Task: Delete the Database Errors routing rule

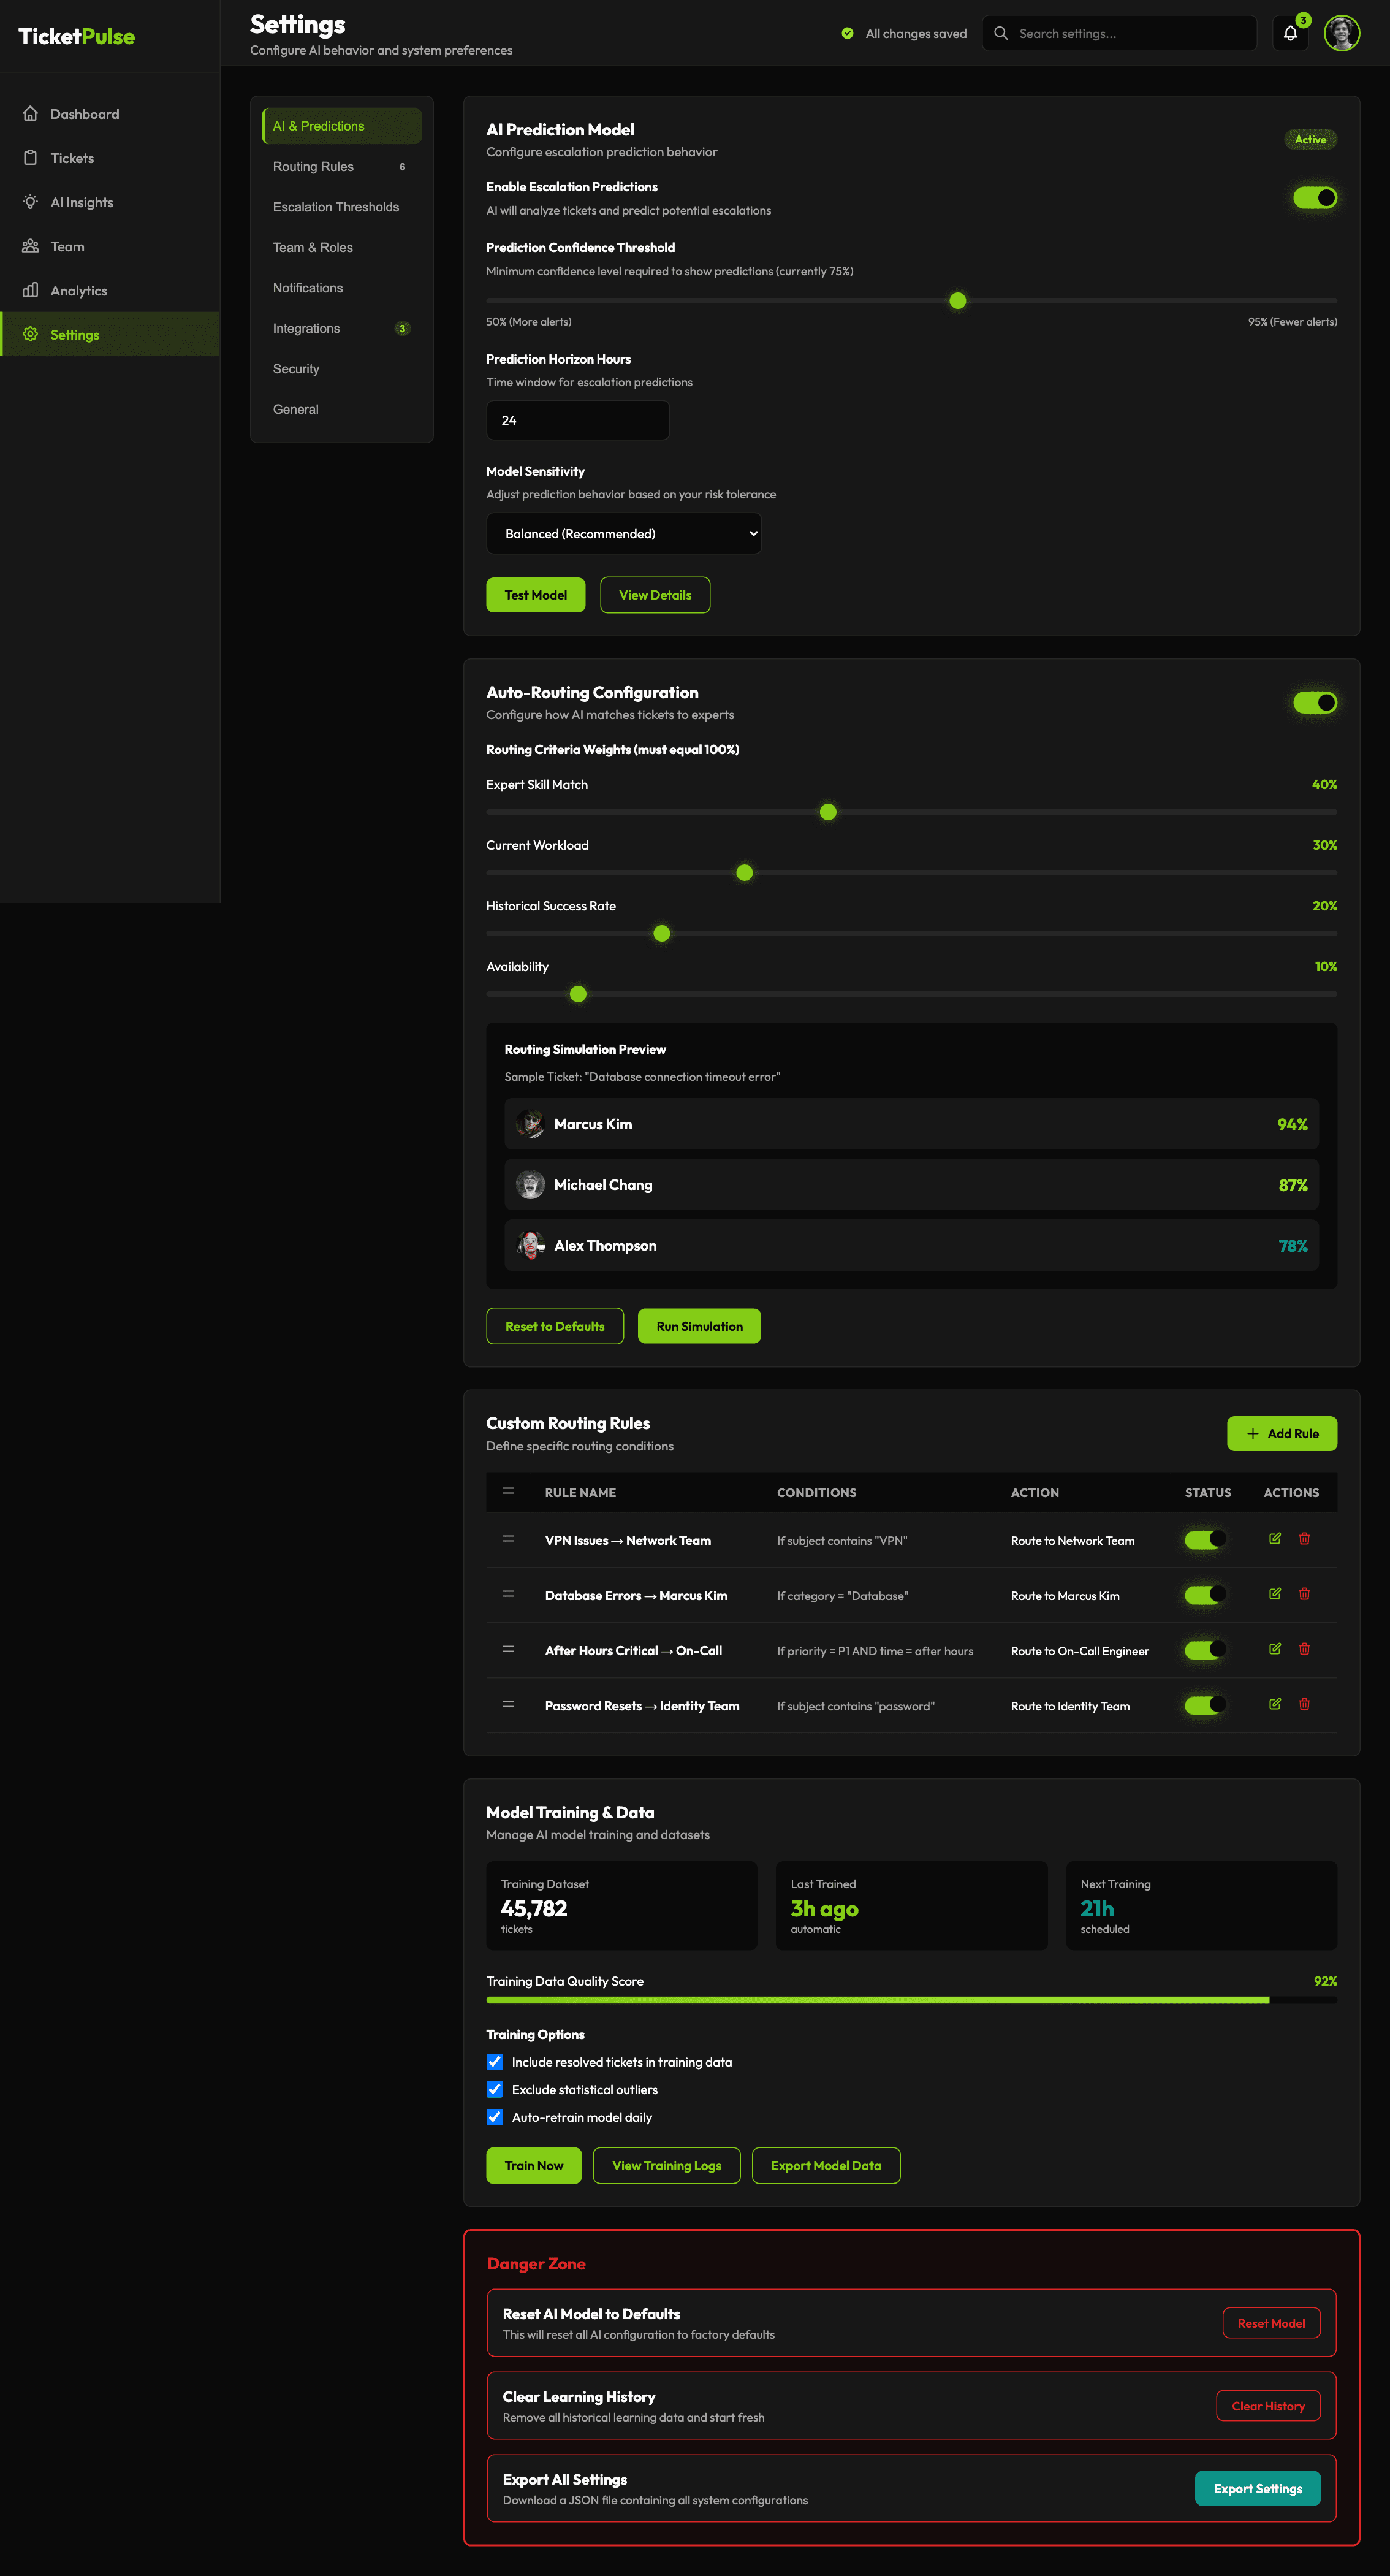Action: point(1304,1593)
